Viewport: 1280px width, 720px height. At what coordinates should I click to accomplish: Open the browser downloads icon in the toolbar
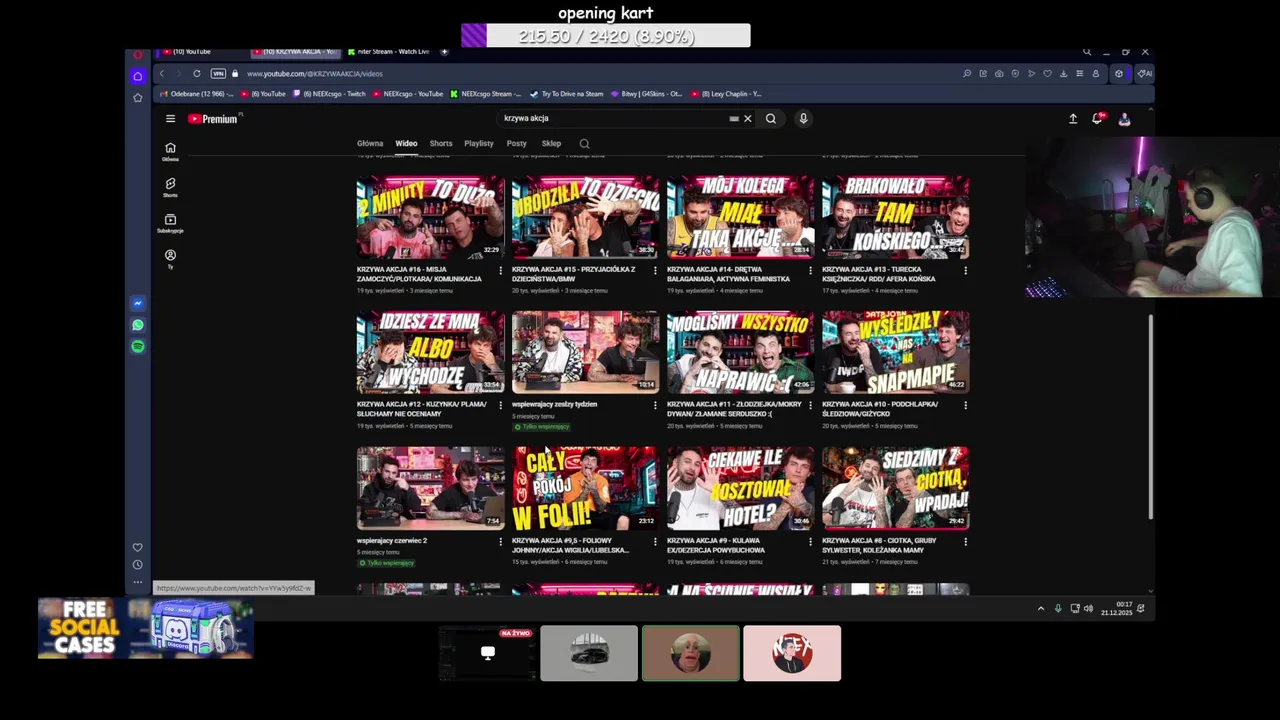point(1063,73)
